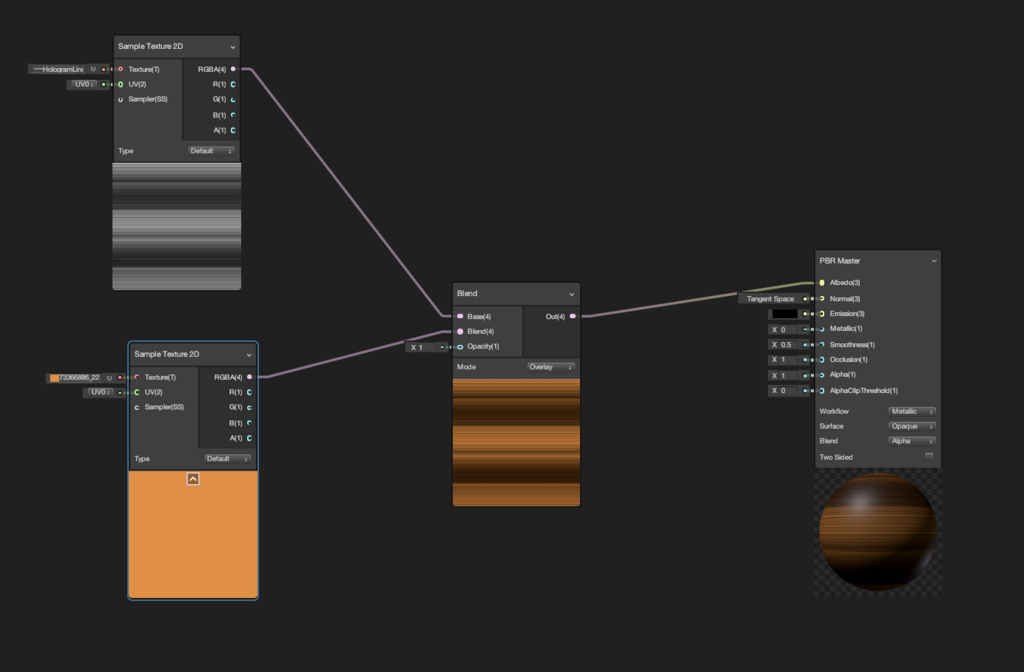
Task: Click the 73366886_22 texture asset field
Action: click(x=75, y=377)
